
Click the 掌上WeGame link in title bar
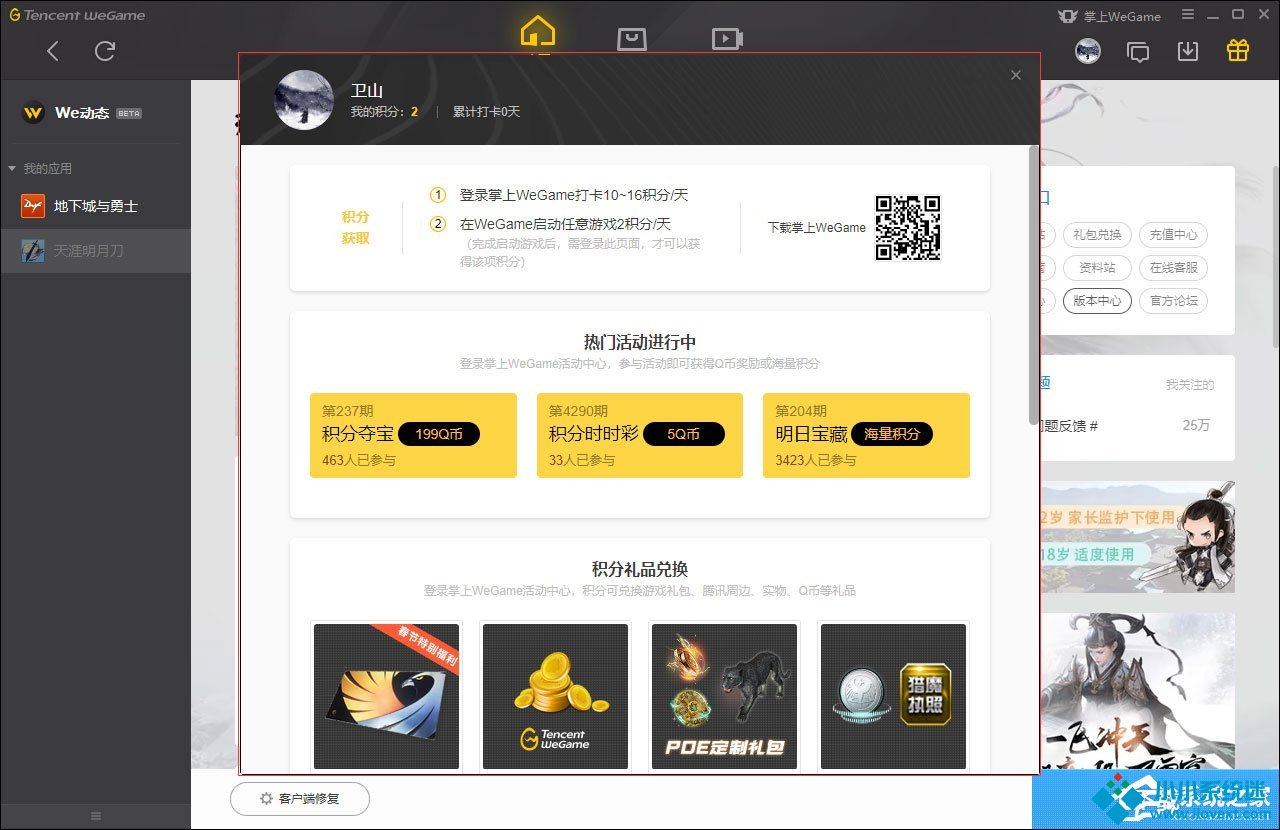(x=1109, y=16)
